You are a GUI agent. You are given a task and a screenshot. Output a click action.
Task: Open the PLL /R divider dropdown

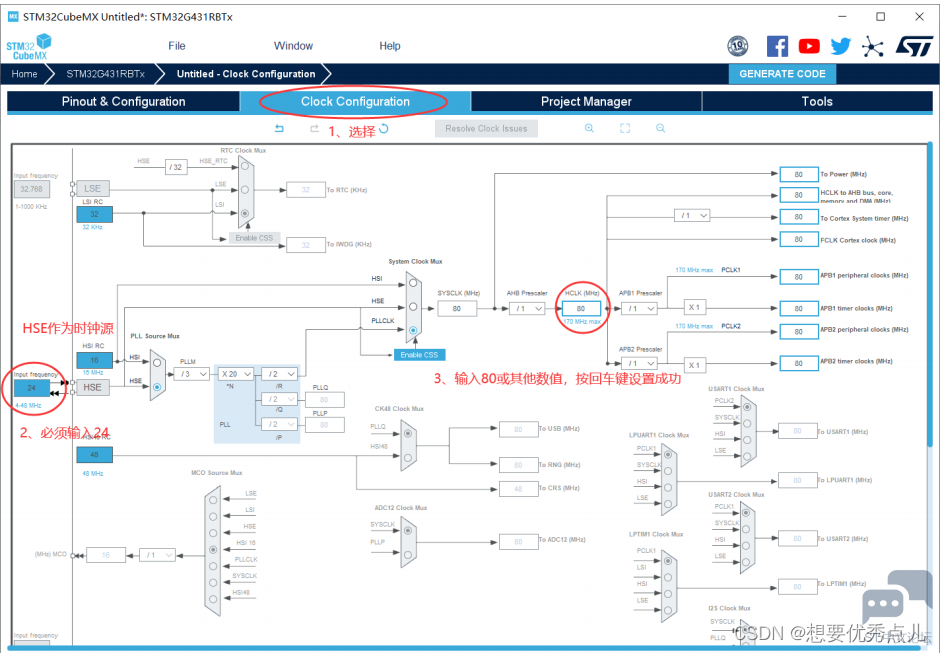point(279,374)
